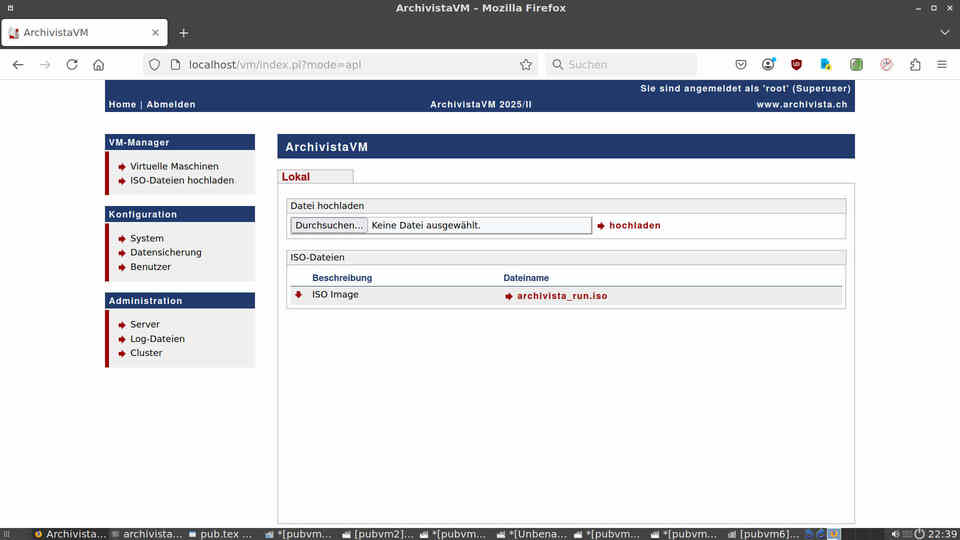This screenshot has width=960, height=540.
Task: Go back with the browser back arrow
Action: [18, 64]
